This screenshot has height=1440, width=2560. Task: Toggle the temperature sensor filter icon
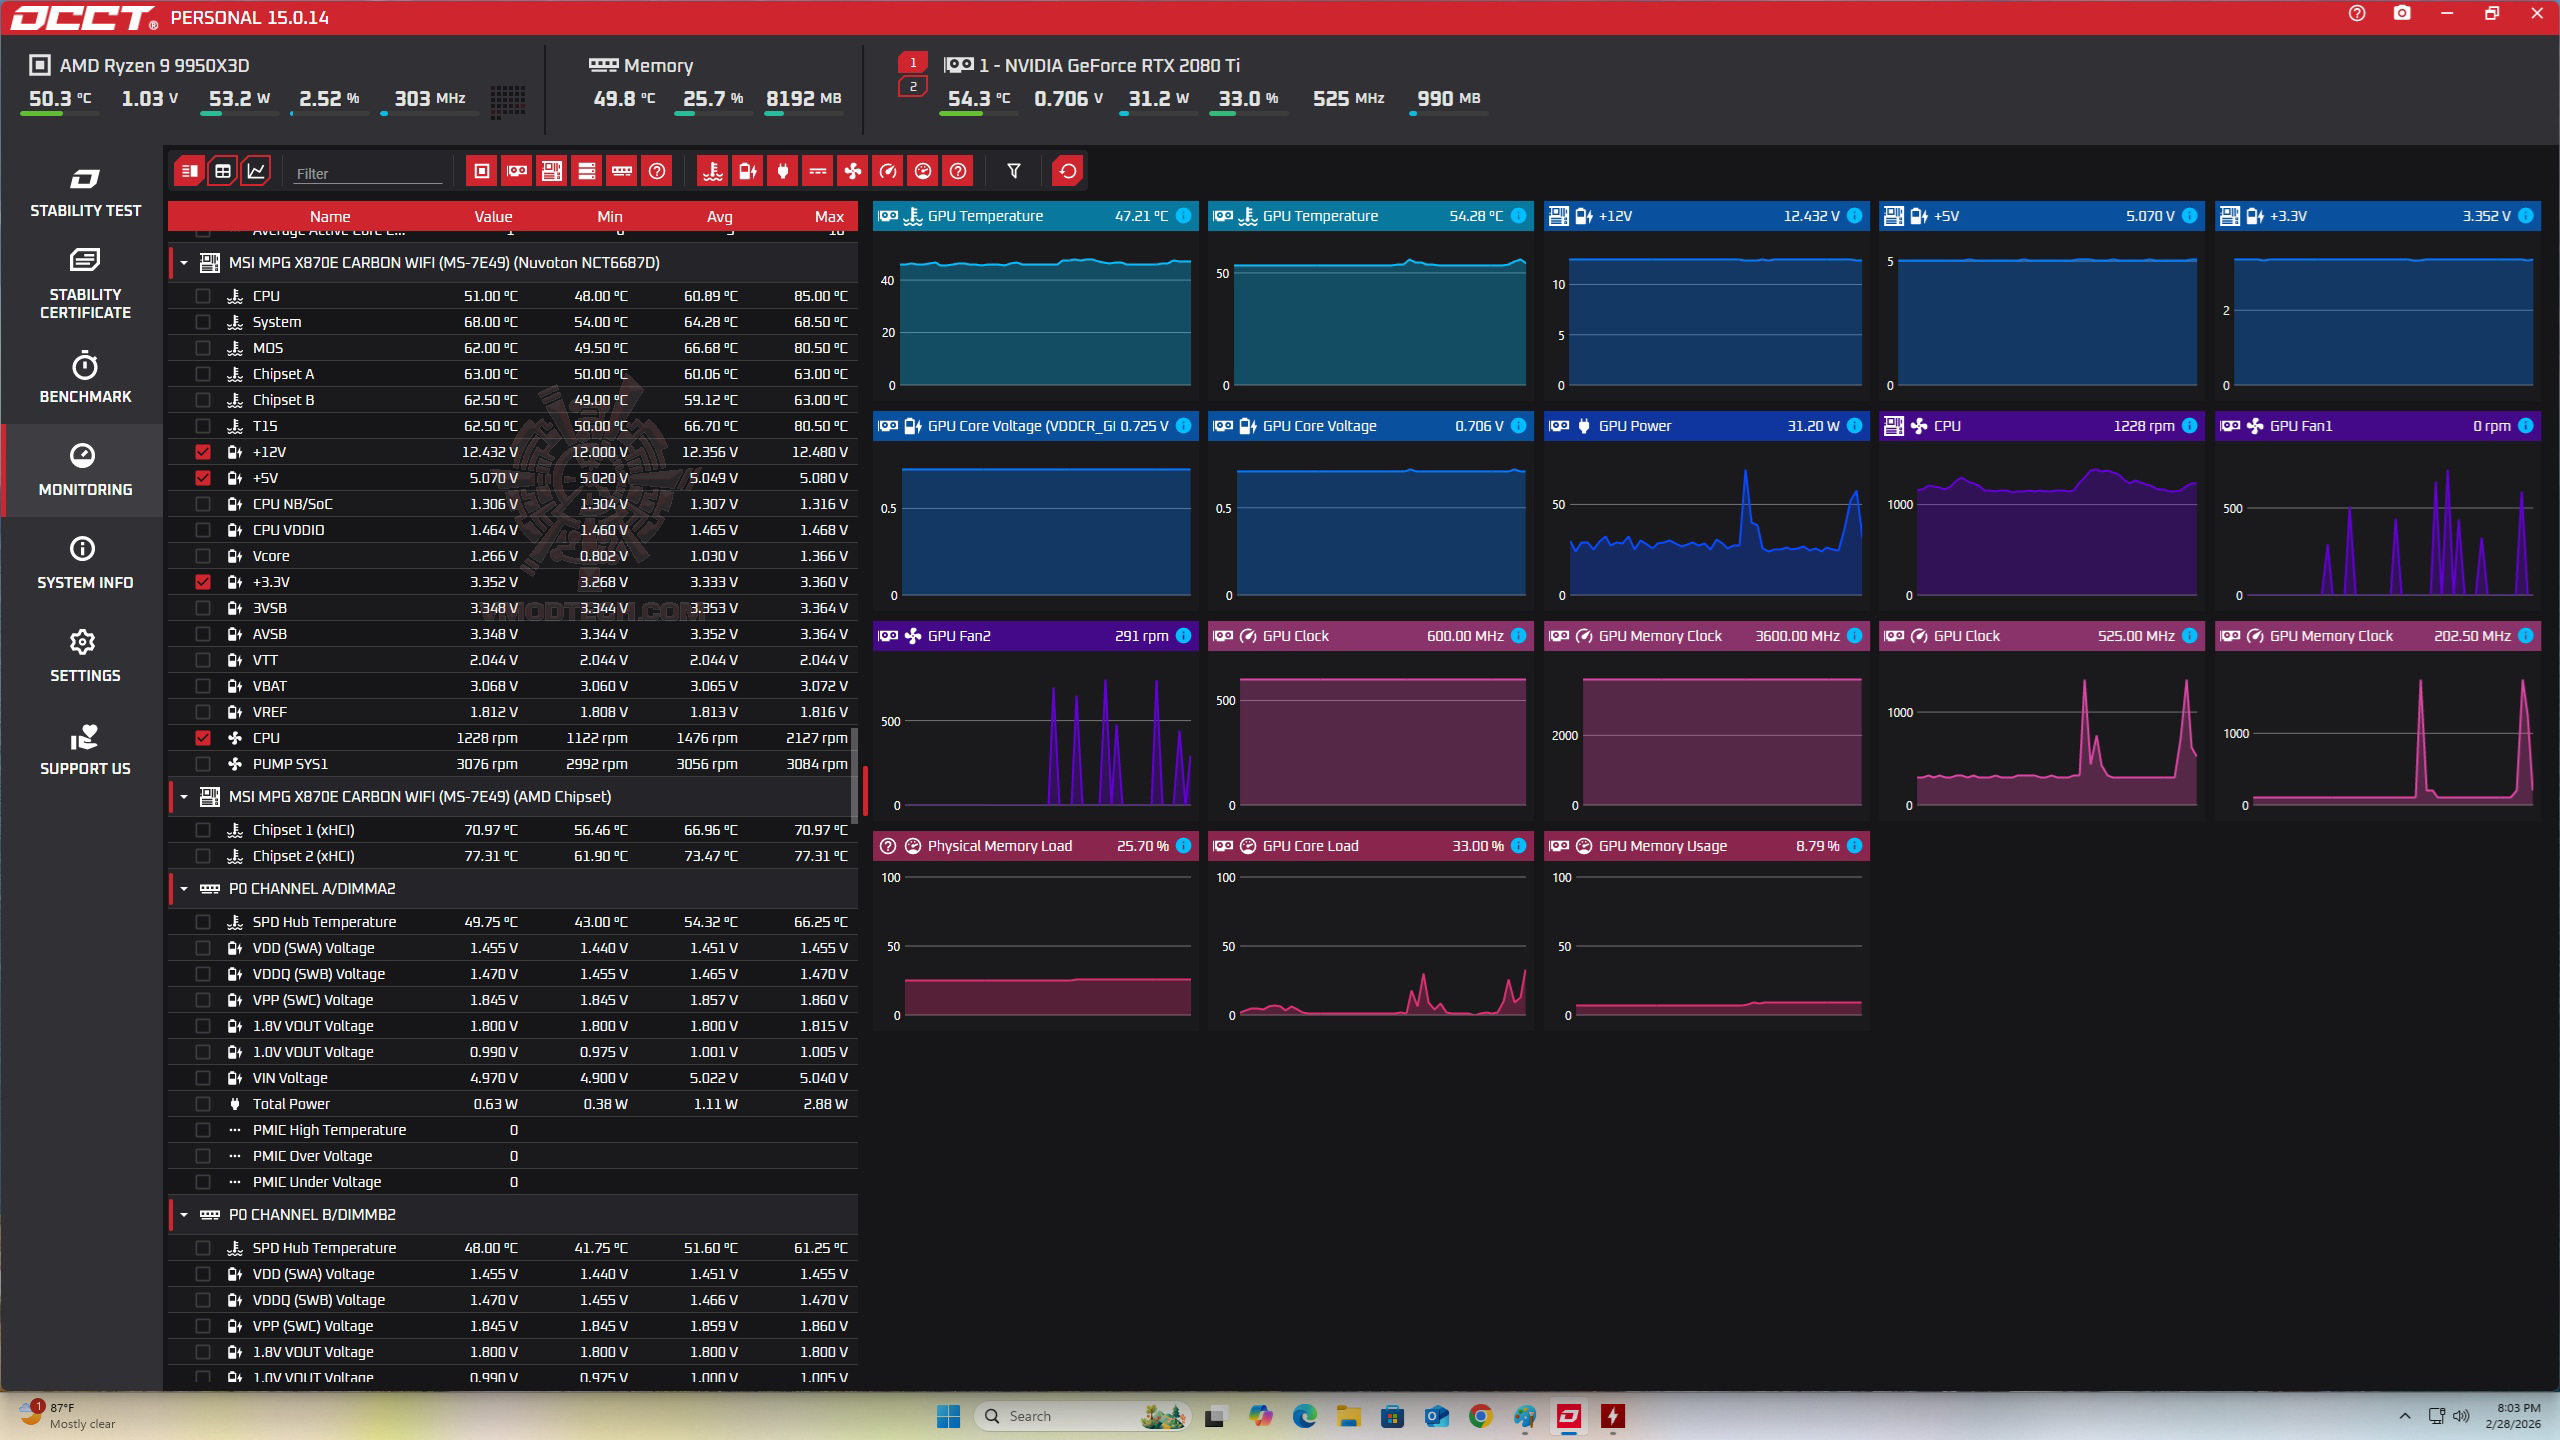(x=712, y=171)
